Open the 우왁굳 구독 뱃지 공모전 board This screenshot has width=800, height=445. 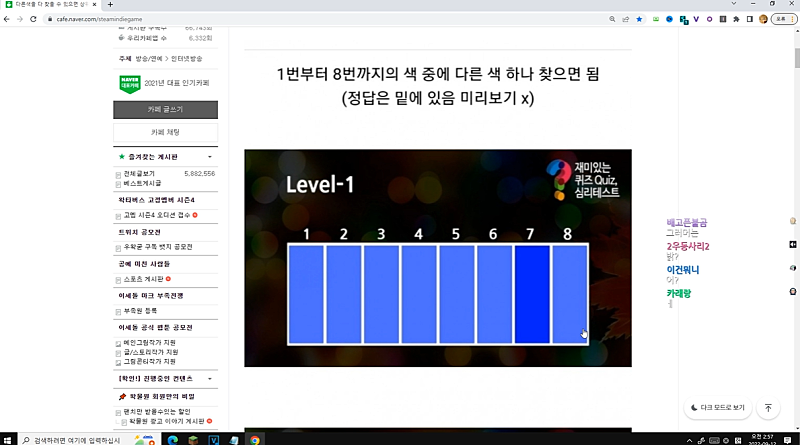[158, 247]
